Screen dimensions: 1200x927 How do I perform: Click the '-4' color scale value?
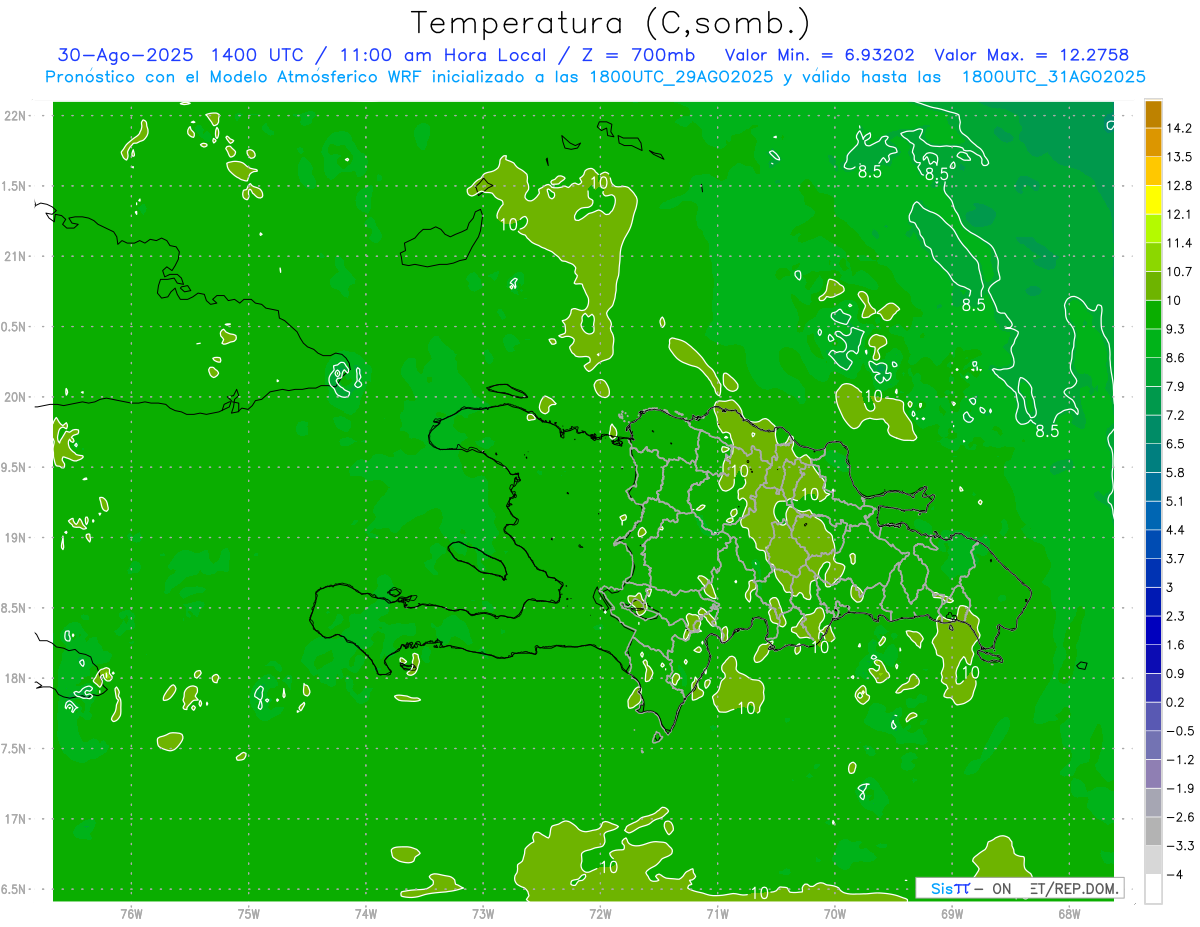tap(1174, 874)
